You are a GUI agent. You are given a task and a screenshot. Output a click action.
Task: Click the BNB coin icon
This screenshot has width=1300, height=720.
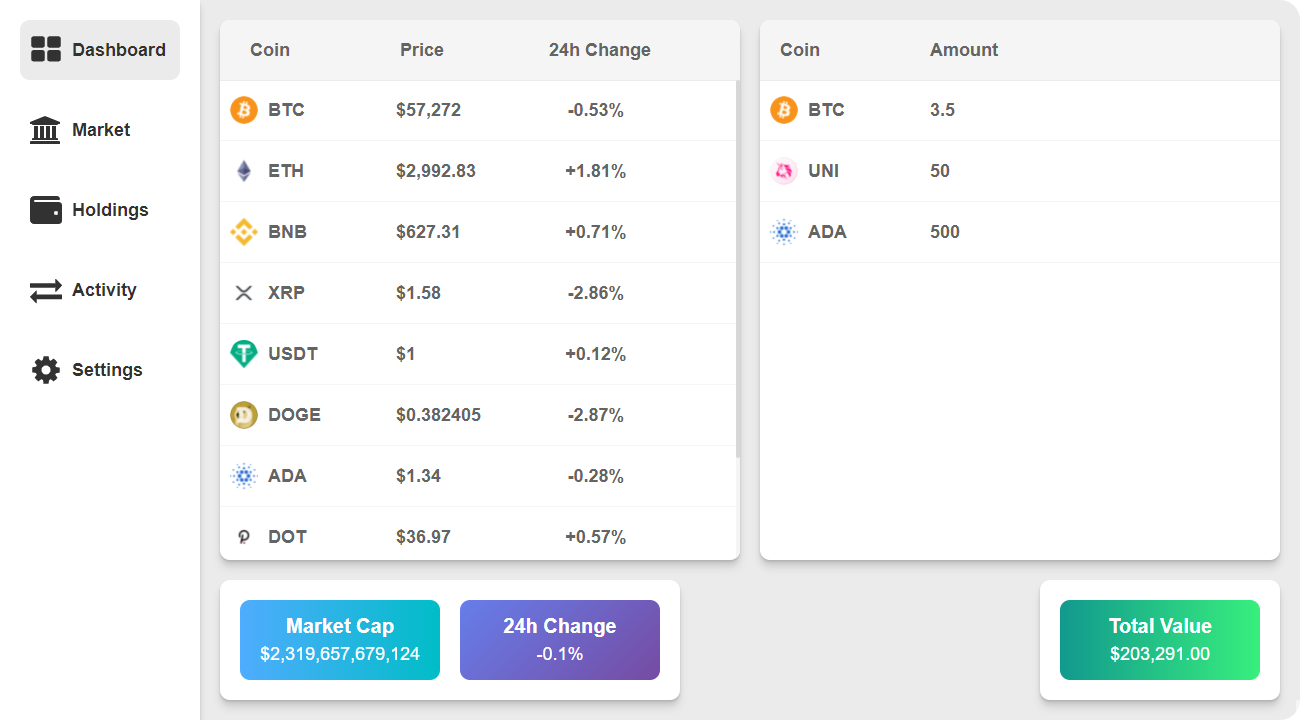point(244,232)
